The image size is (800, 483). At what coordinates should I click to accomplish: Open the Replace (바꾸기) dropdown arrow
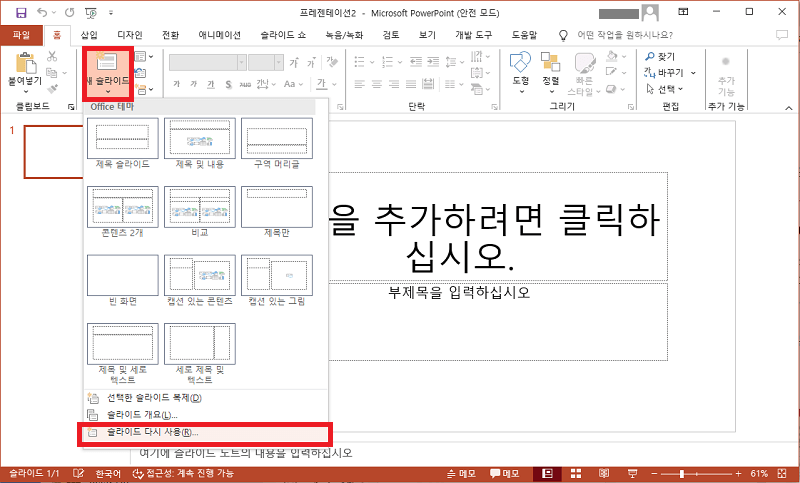pos(693,72)
